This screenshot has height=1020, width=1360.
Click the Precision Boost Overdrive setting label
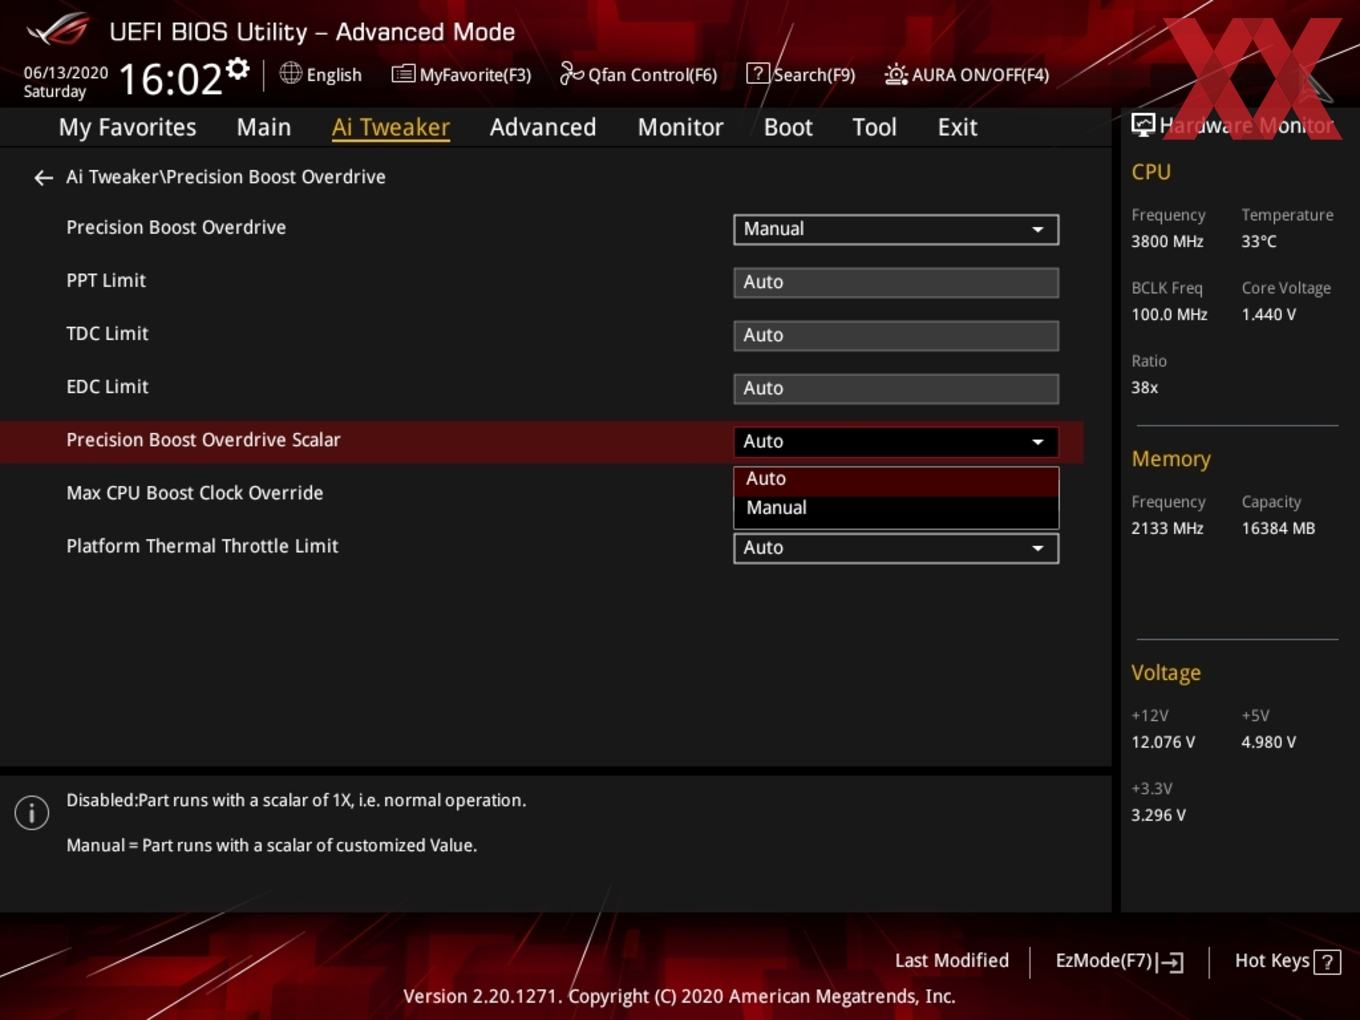pos(176,228)
